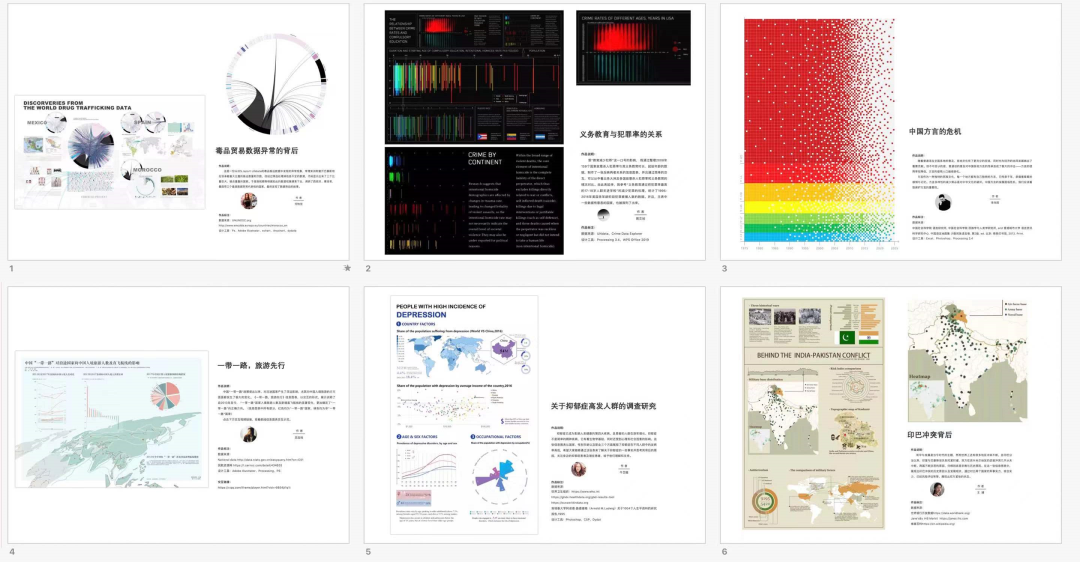Select the Discoveries from World Drug Trafficking poster
The image size is (1080, 562).
110,152
